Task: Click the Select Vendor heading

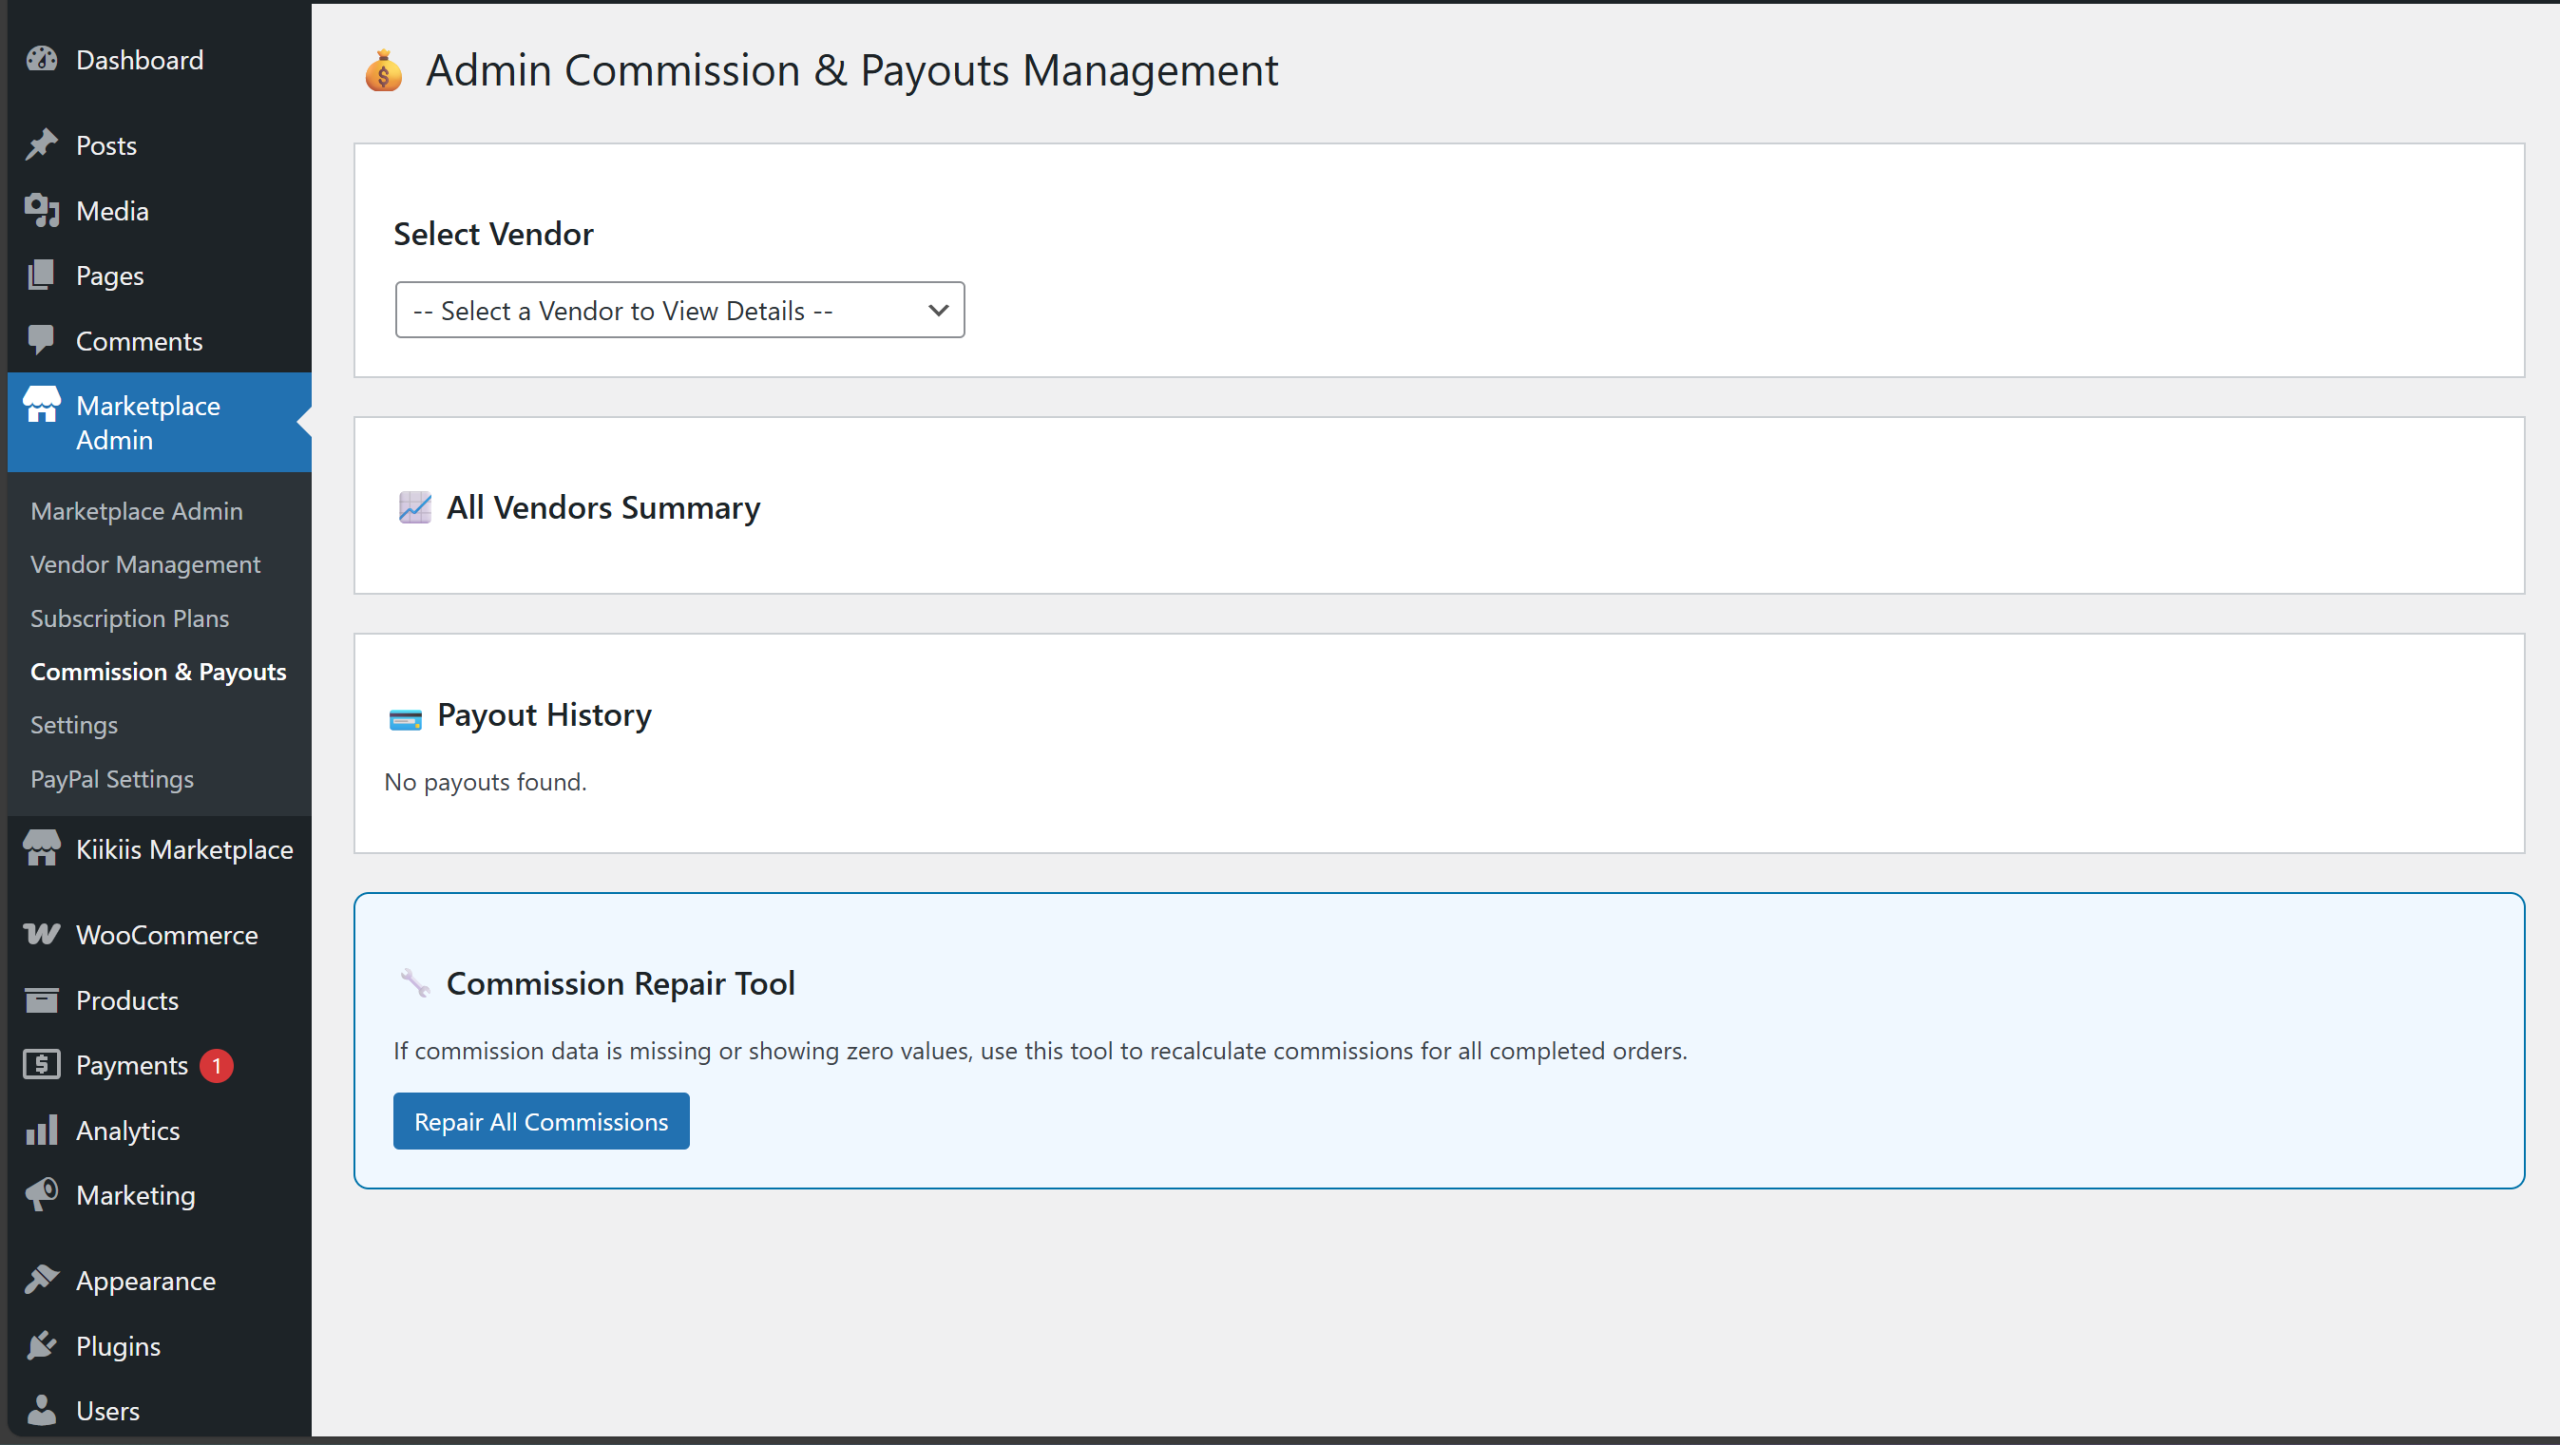Action: [493, 234]
